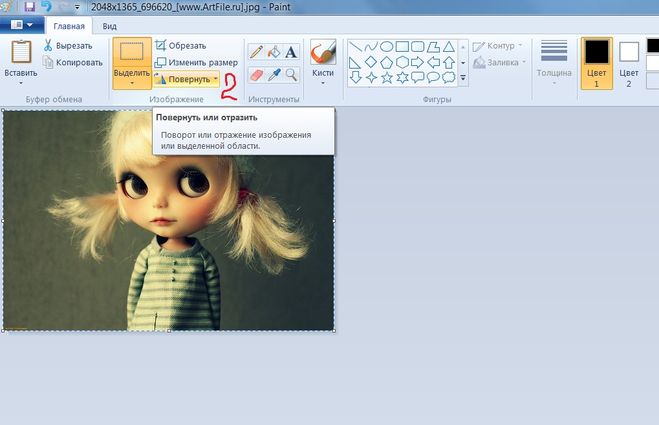Expand the Кисти dropdown arrow
This screenshot has height=425, width=659.
tap(323, 83)
